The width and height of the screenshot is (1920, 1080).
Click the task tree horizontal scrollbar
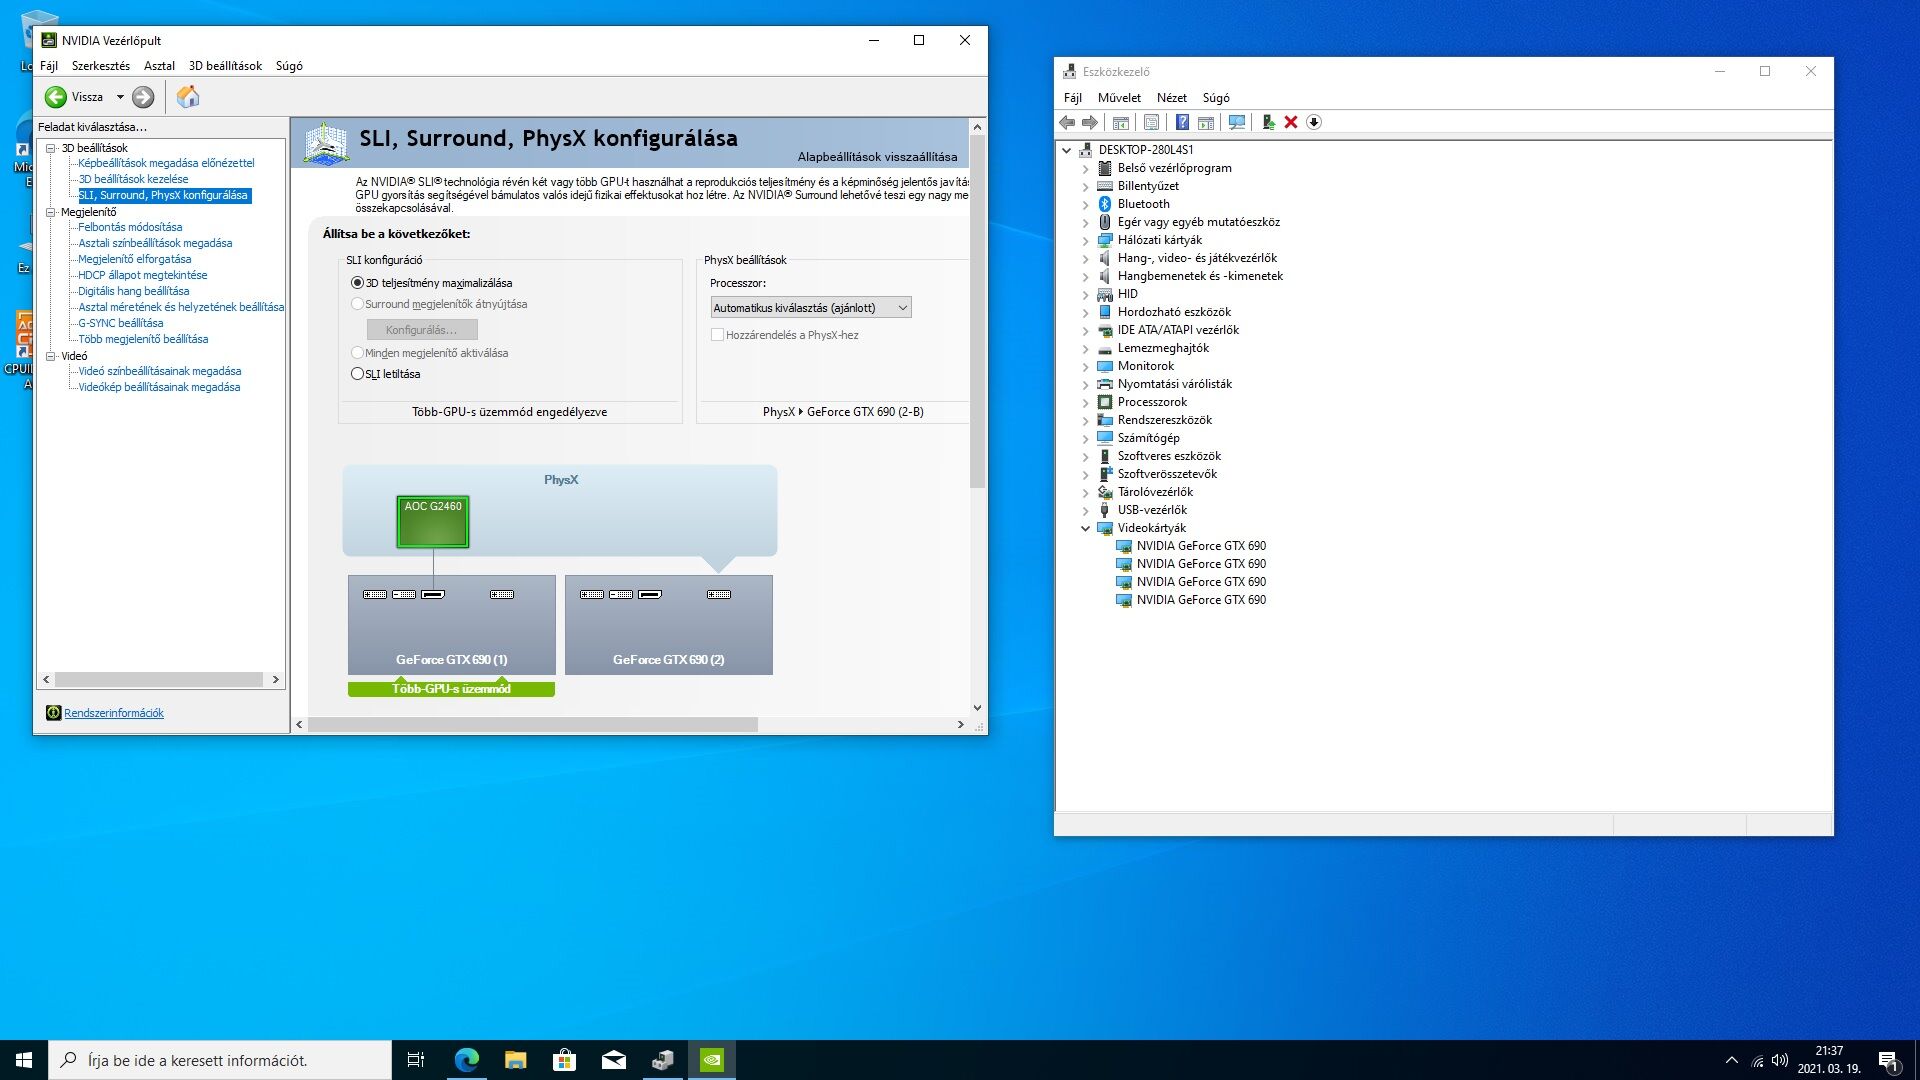coord(159,680)
